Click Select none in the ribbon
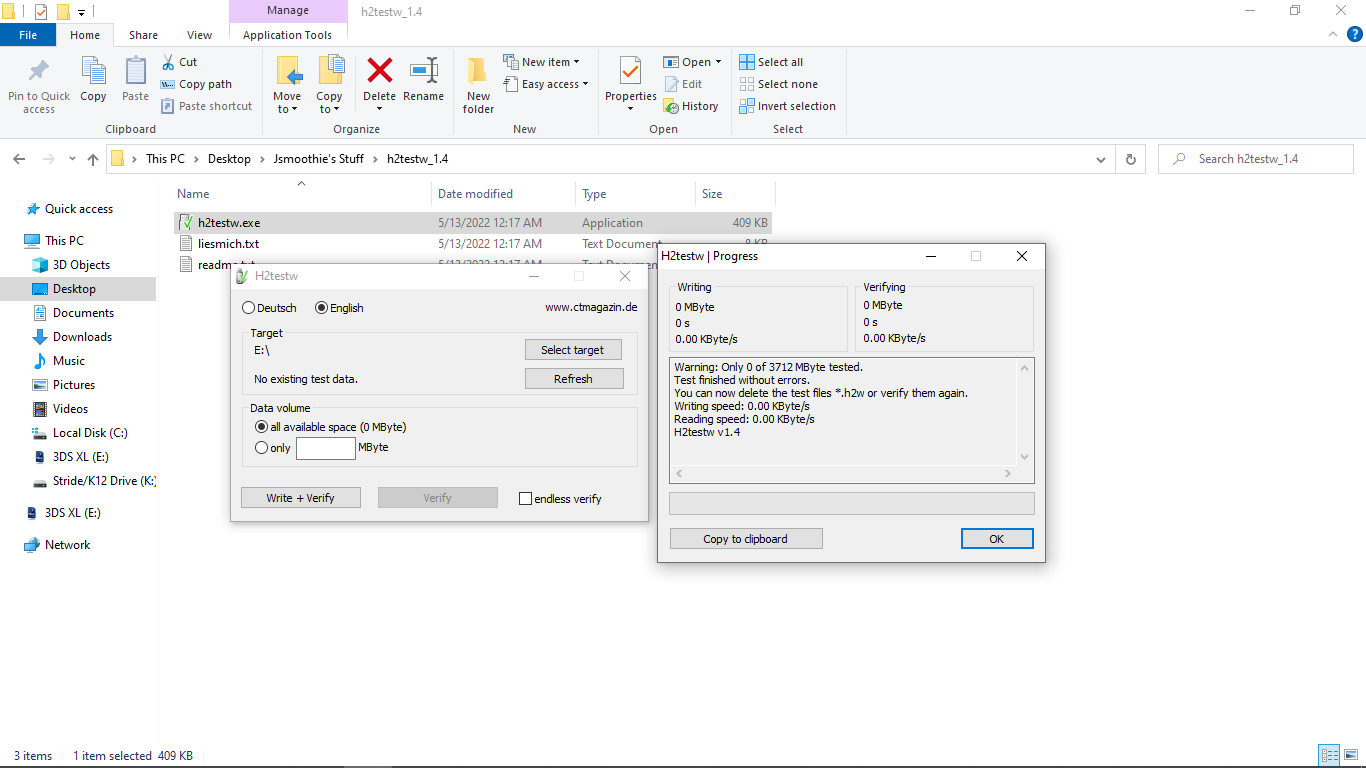The width and height of the screenshot is (1366, 768). point(778,84)
